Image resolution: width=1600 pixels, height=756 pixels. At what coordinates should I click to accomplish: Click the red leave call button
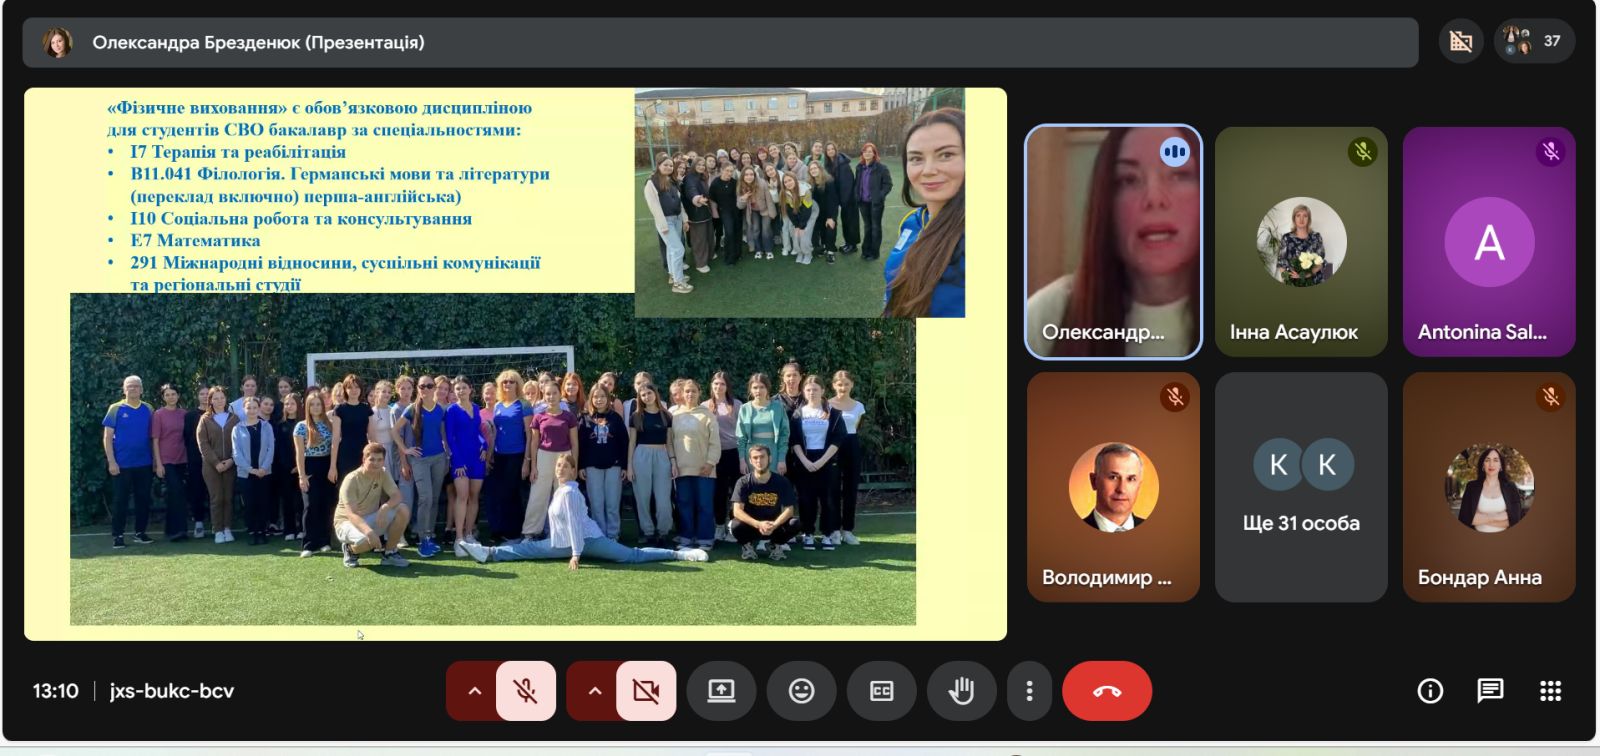coord(1106,691)
